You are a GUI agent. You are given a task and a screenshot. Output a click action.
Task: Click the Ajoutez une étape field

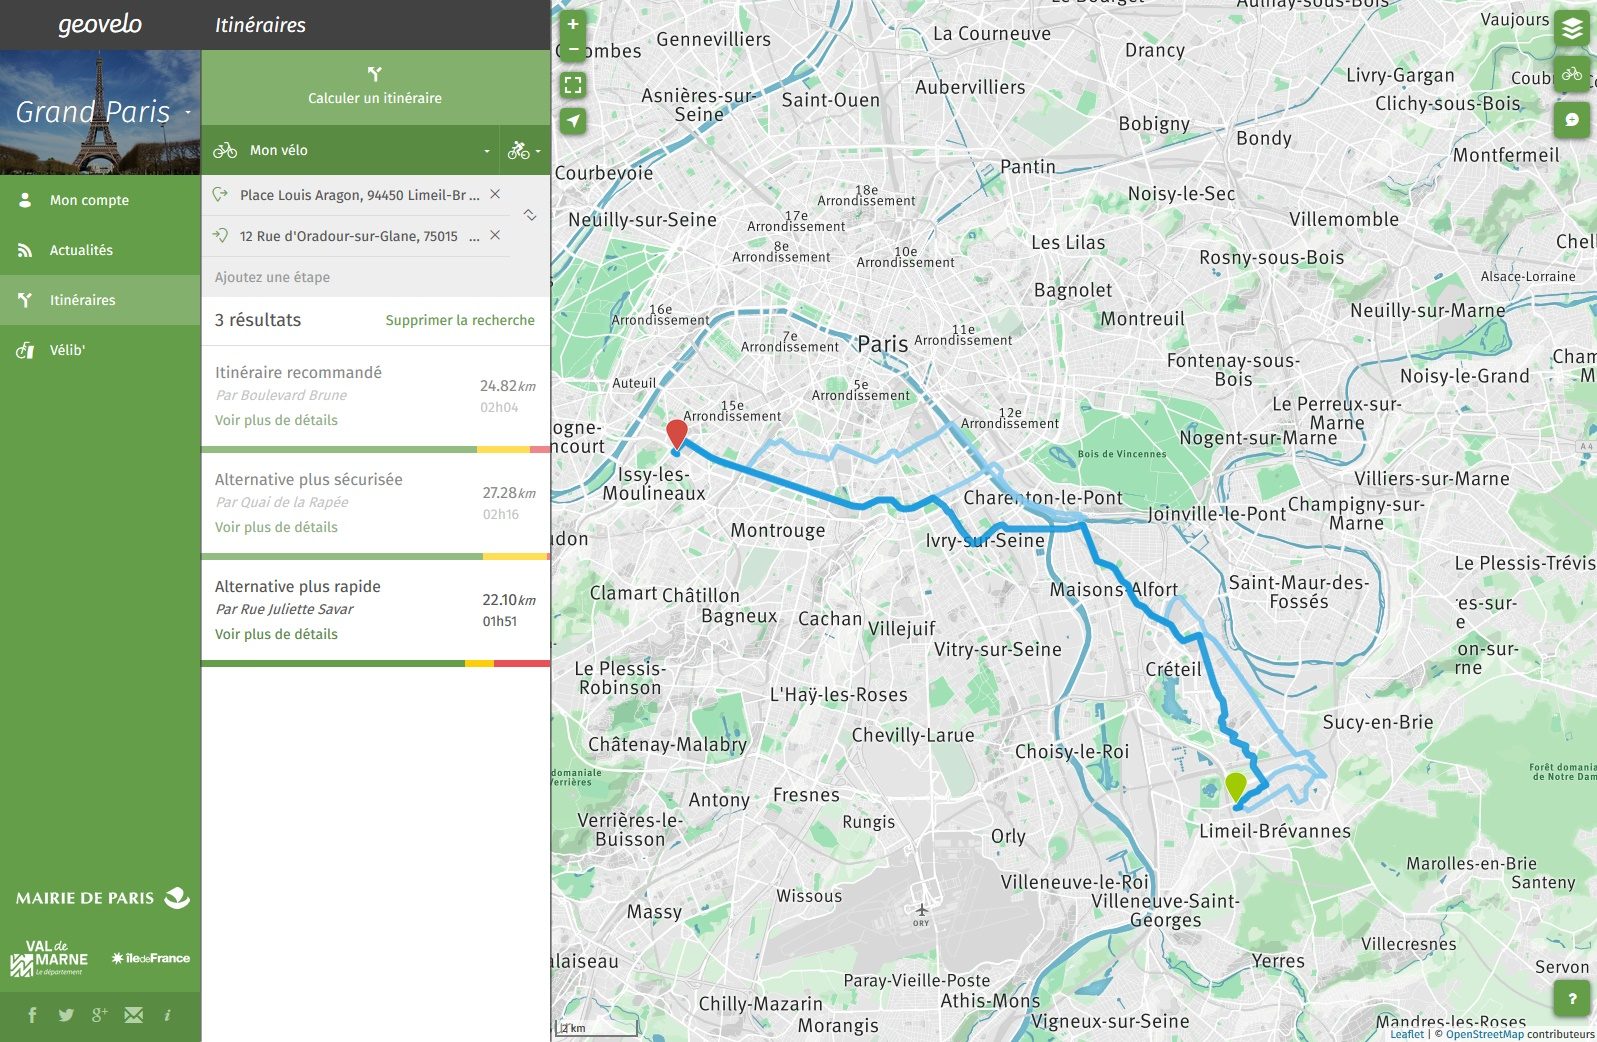(360, 277)
